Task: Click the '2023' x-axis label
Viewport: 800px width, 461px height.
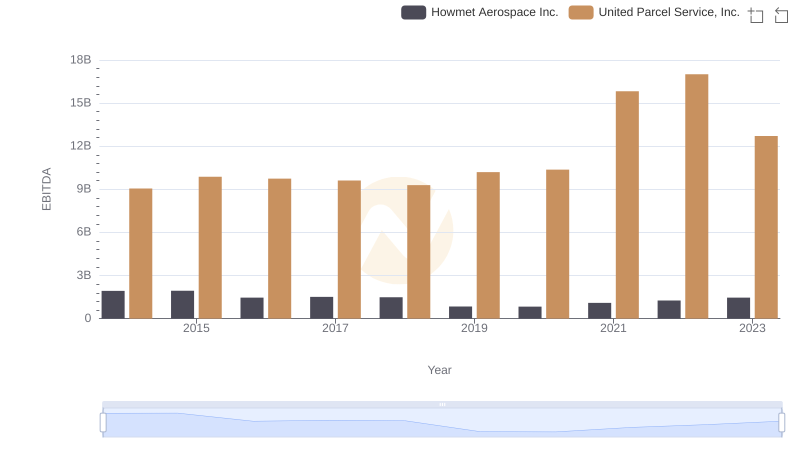Action: click(752, 328)
